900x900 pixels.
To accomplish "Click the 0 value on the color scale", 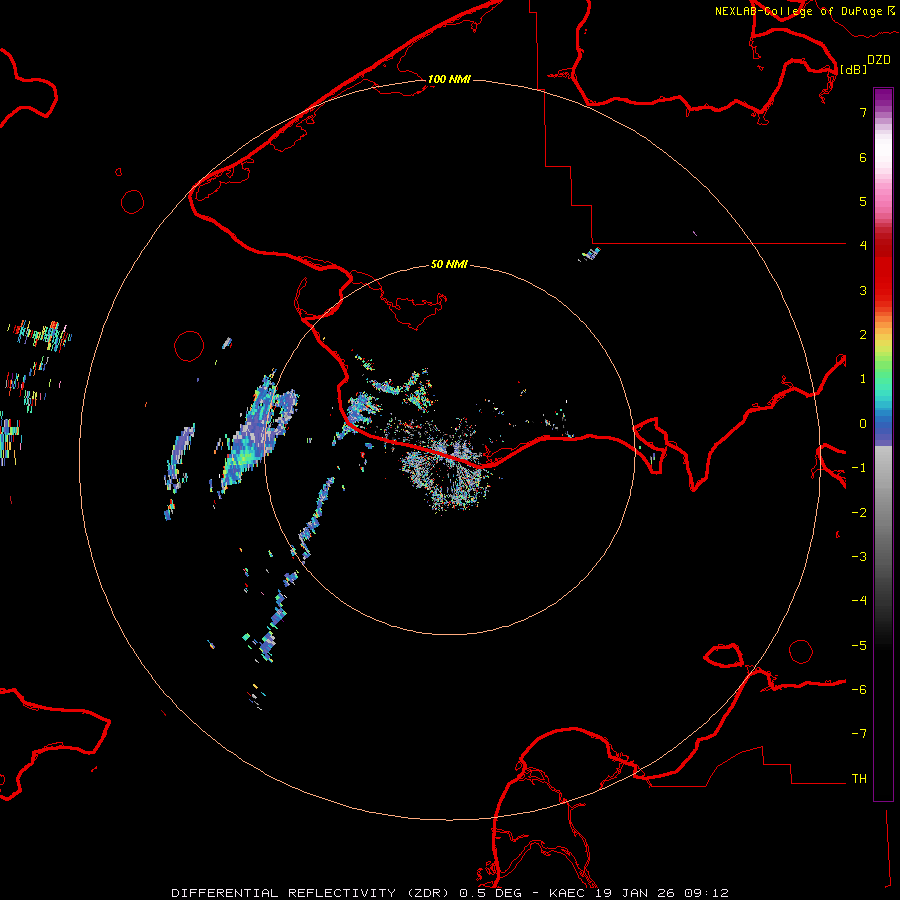I will (863, 424).
